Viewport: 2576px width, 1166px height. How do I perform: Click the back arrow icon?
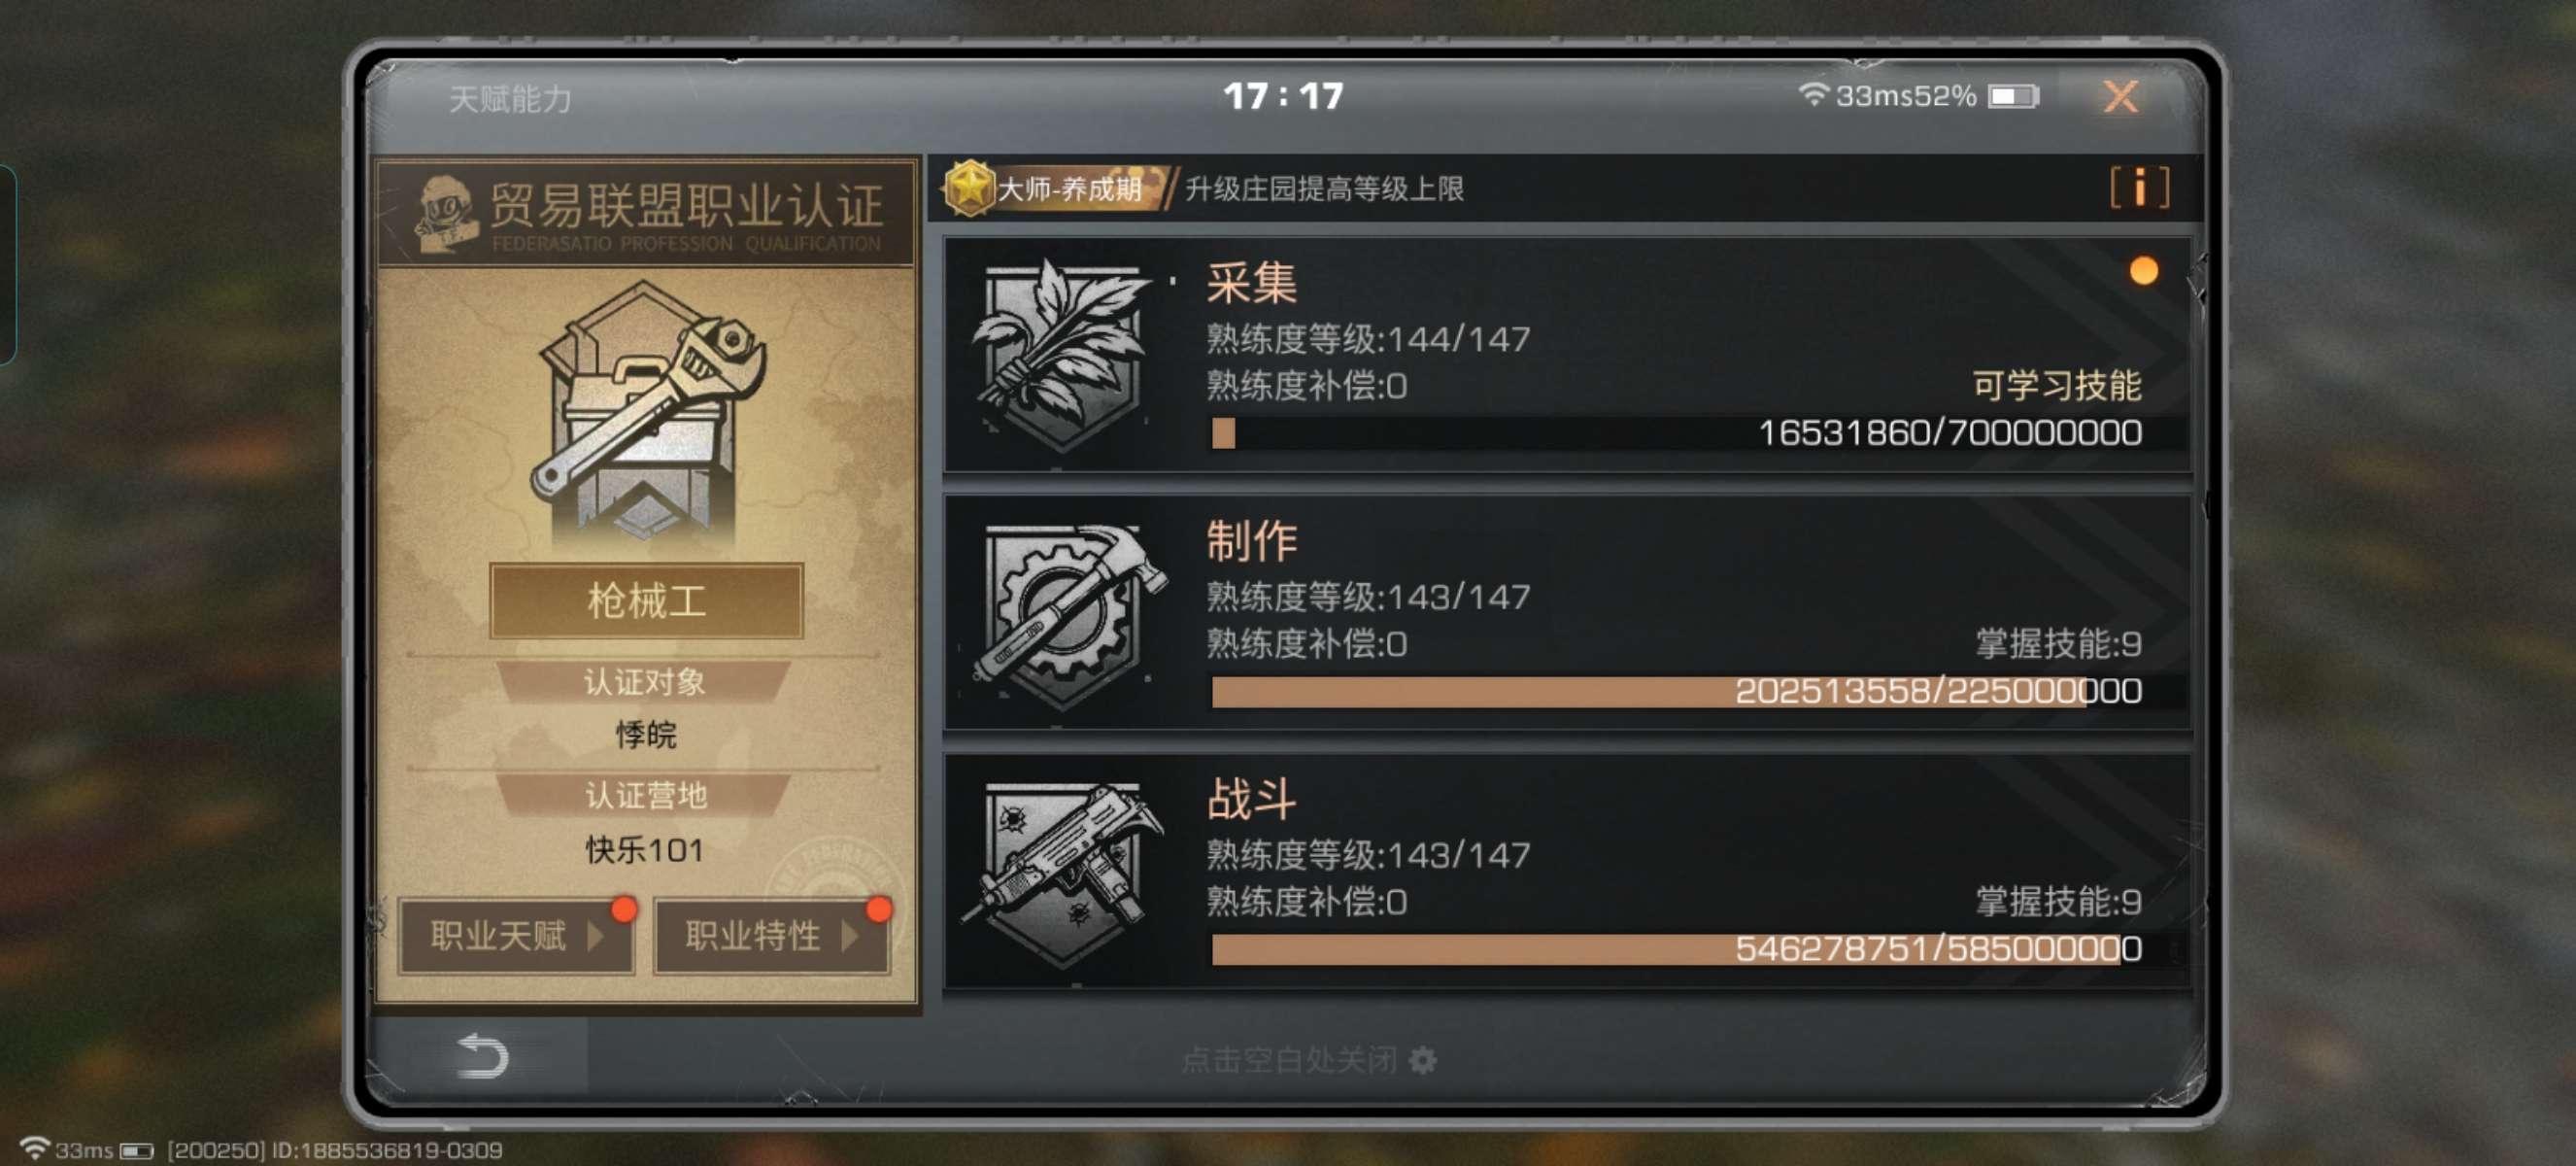click(482, 1056)
